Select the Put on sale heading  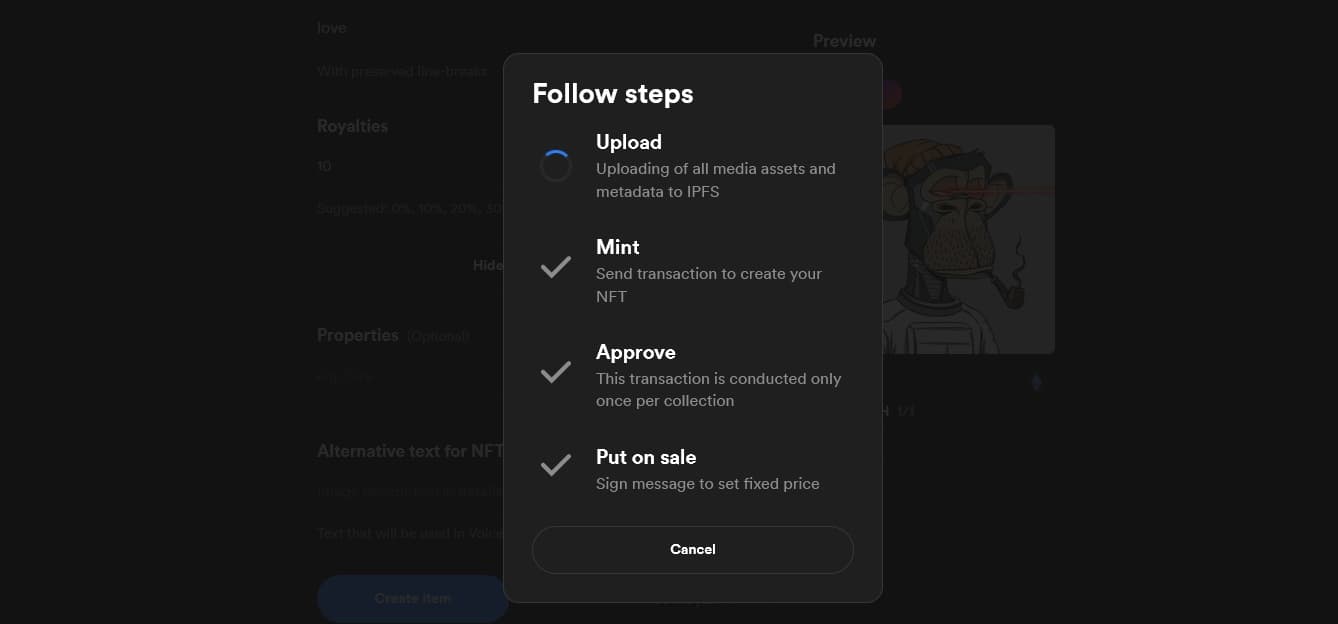pyautogui.click(x=646, y=457)
